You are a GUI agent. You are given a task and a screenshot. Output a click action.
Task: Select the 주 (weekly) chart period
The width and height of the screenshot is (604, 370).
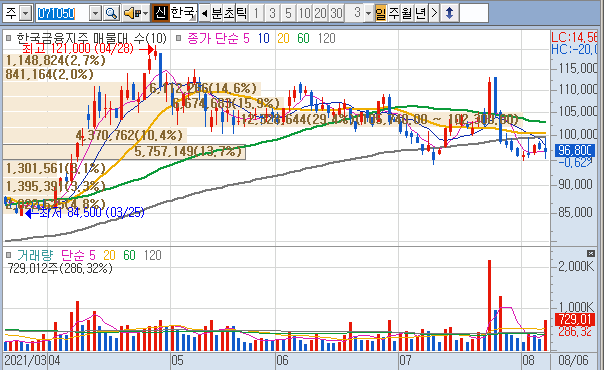(394, 13)
